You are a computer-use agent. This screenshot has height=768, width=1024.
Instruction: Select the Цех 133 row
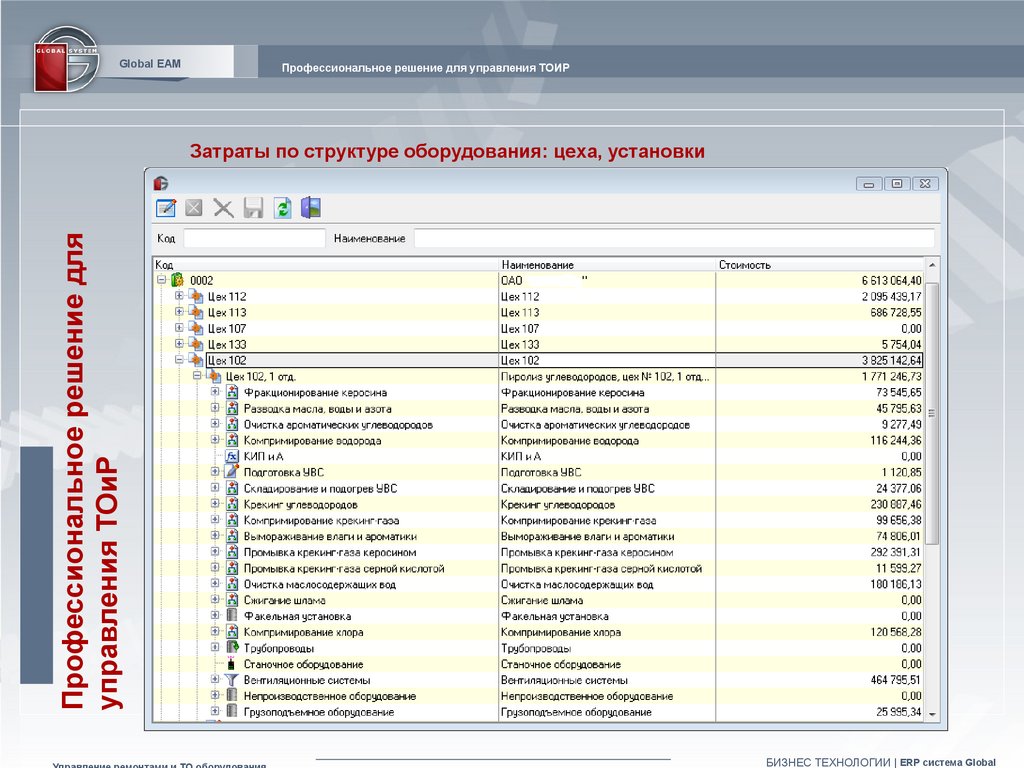coord(228,344)
